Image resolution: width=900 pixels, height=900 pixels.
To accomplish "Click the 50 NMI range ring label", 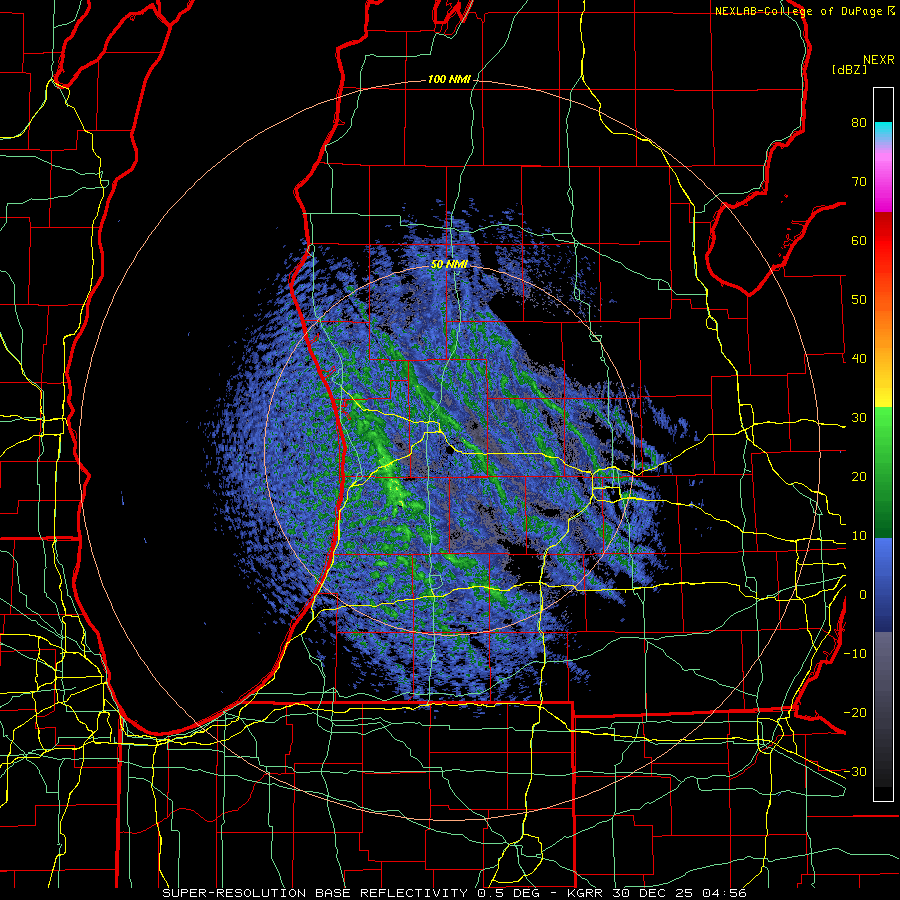I will 449,265.
